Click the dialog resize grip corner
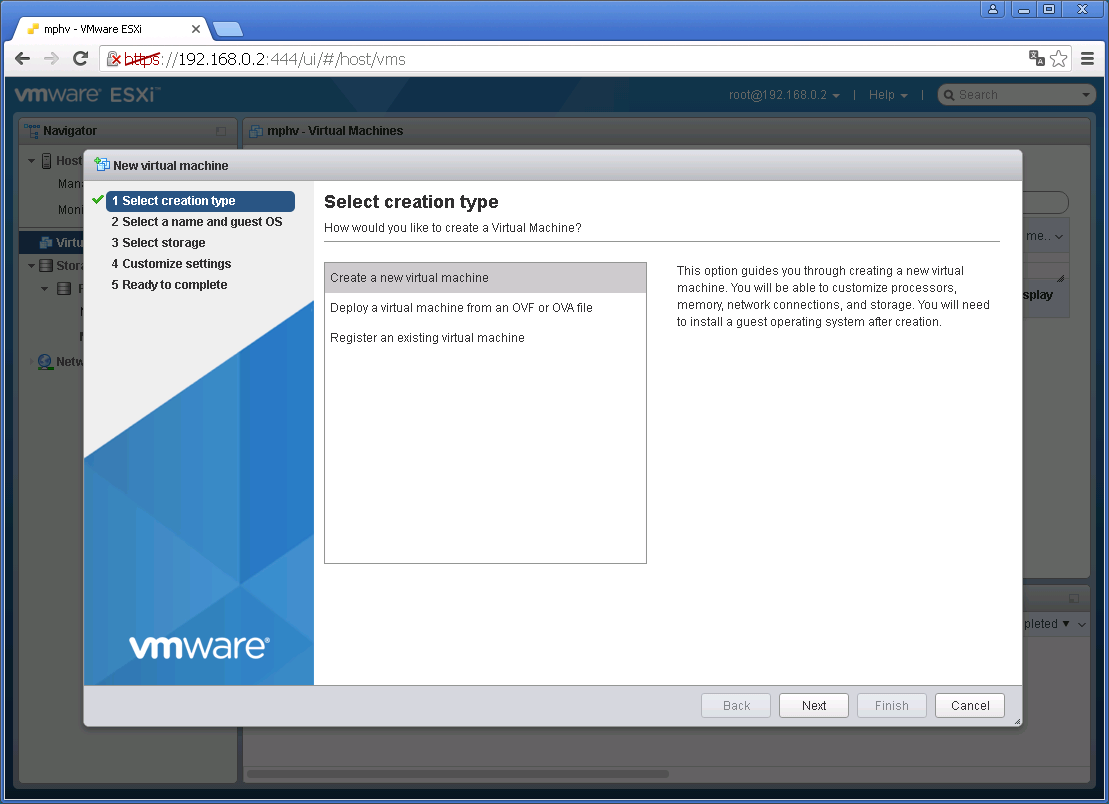Screen dimensions: 1109x804 [x=1017, y=721]
